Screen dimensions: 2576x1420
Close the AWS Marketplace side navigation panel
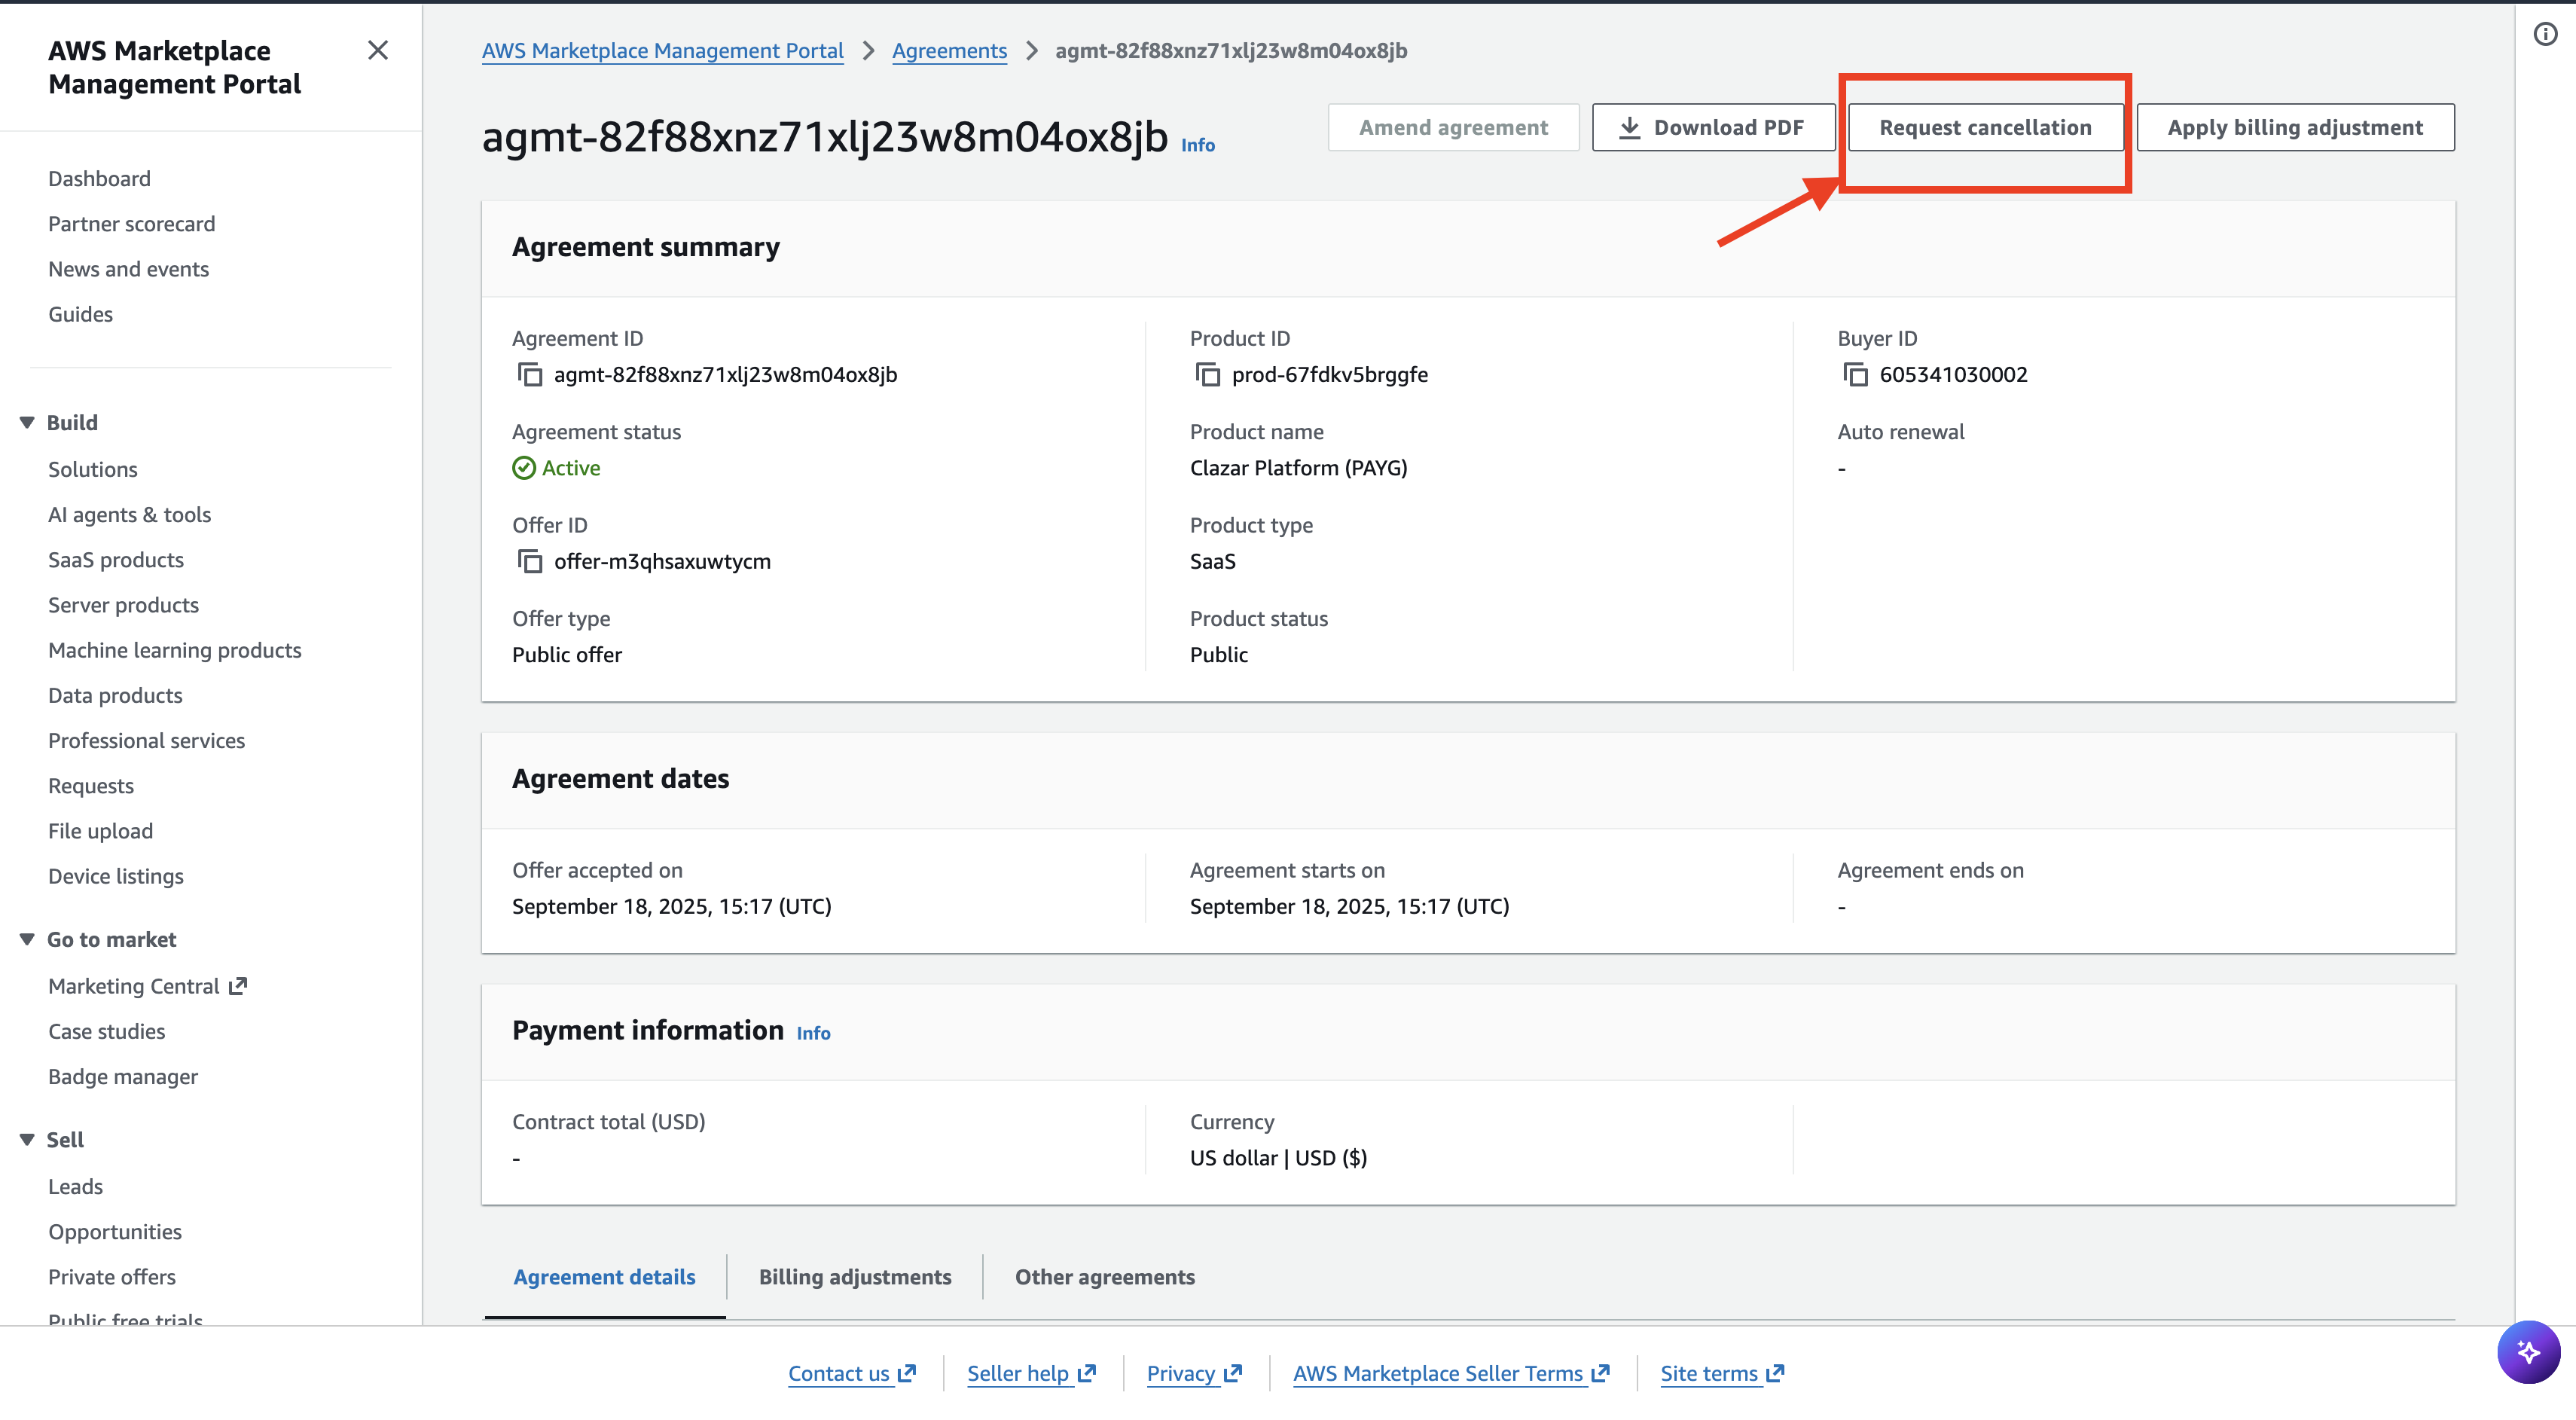pyautogui.click(x=377, y=50)
